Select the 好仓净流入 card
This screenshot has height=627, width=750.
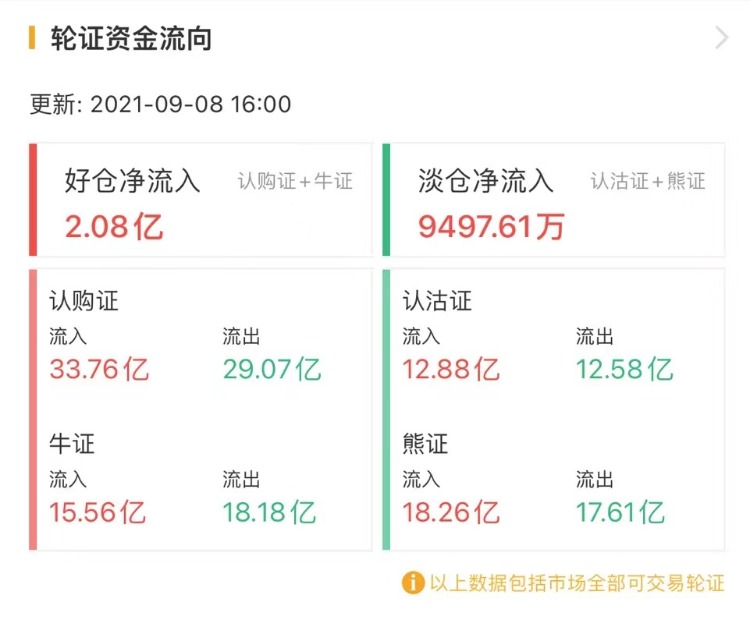pos(200,200)
